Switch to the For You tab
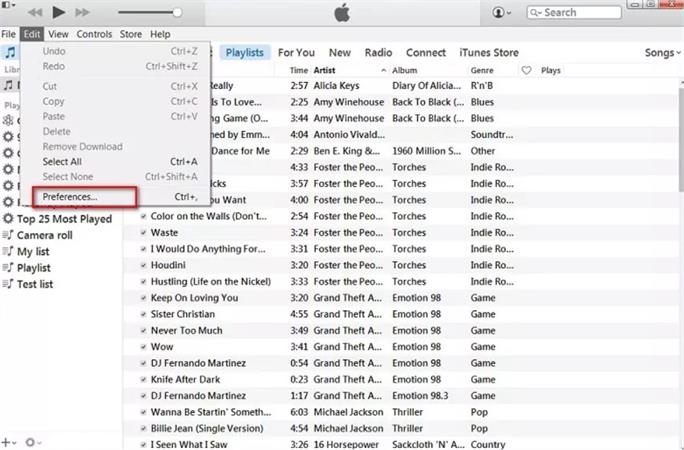Image resolution: width=684 pixels, height=450 pixels. point(296,53)
